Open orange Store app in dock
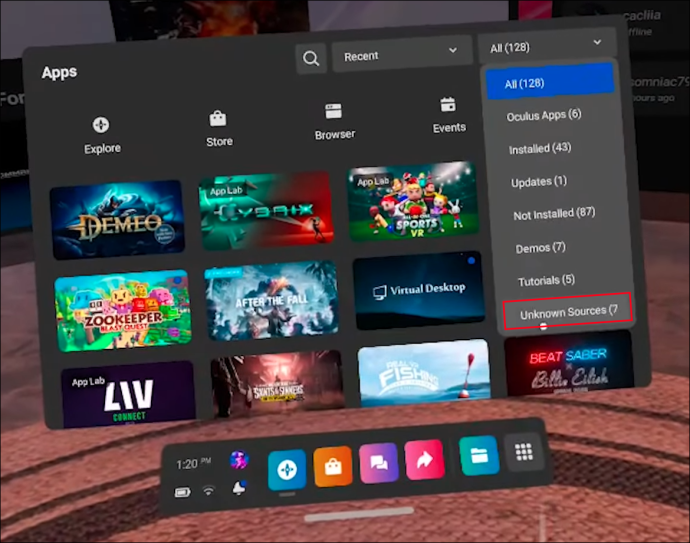 click(x=333, y=466)
